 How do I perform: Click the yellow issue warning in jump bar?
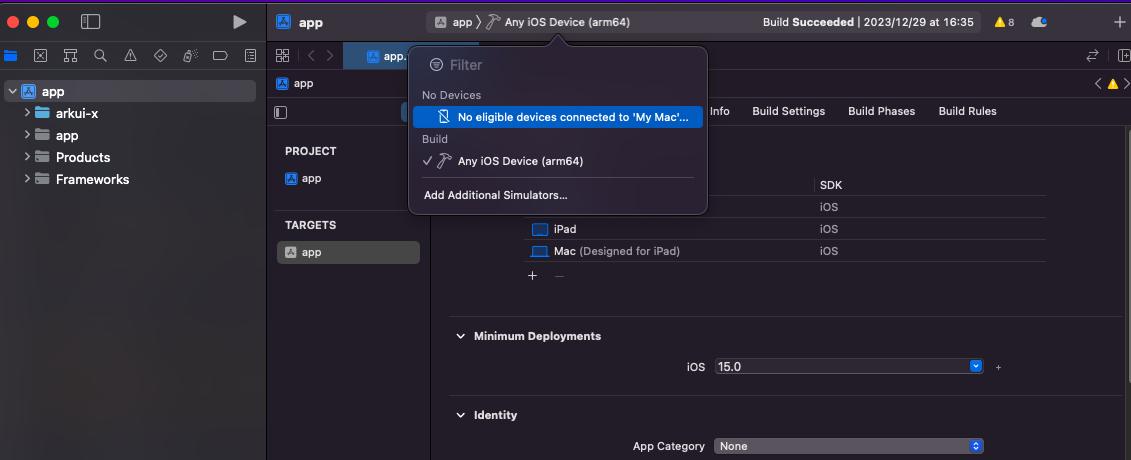point(1112,84)
